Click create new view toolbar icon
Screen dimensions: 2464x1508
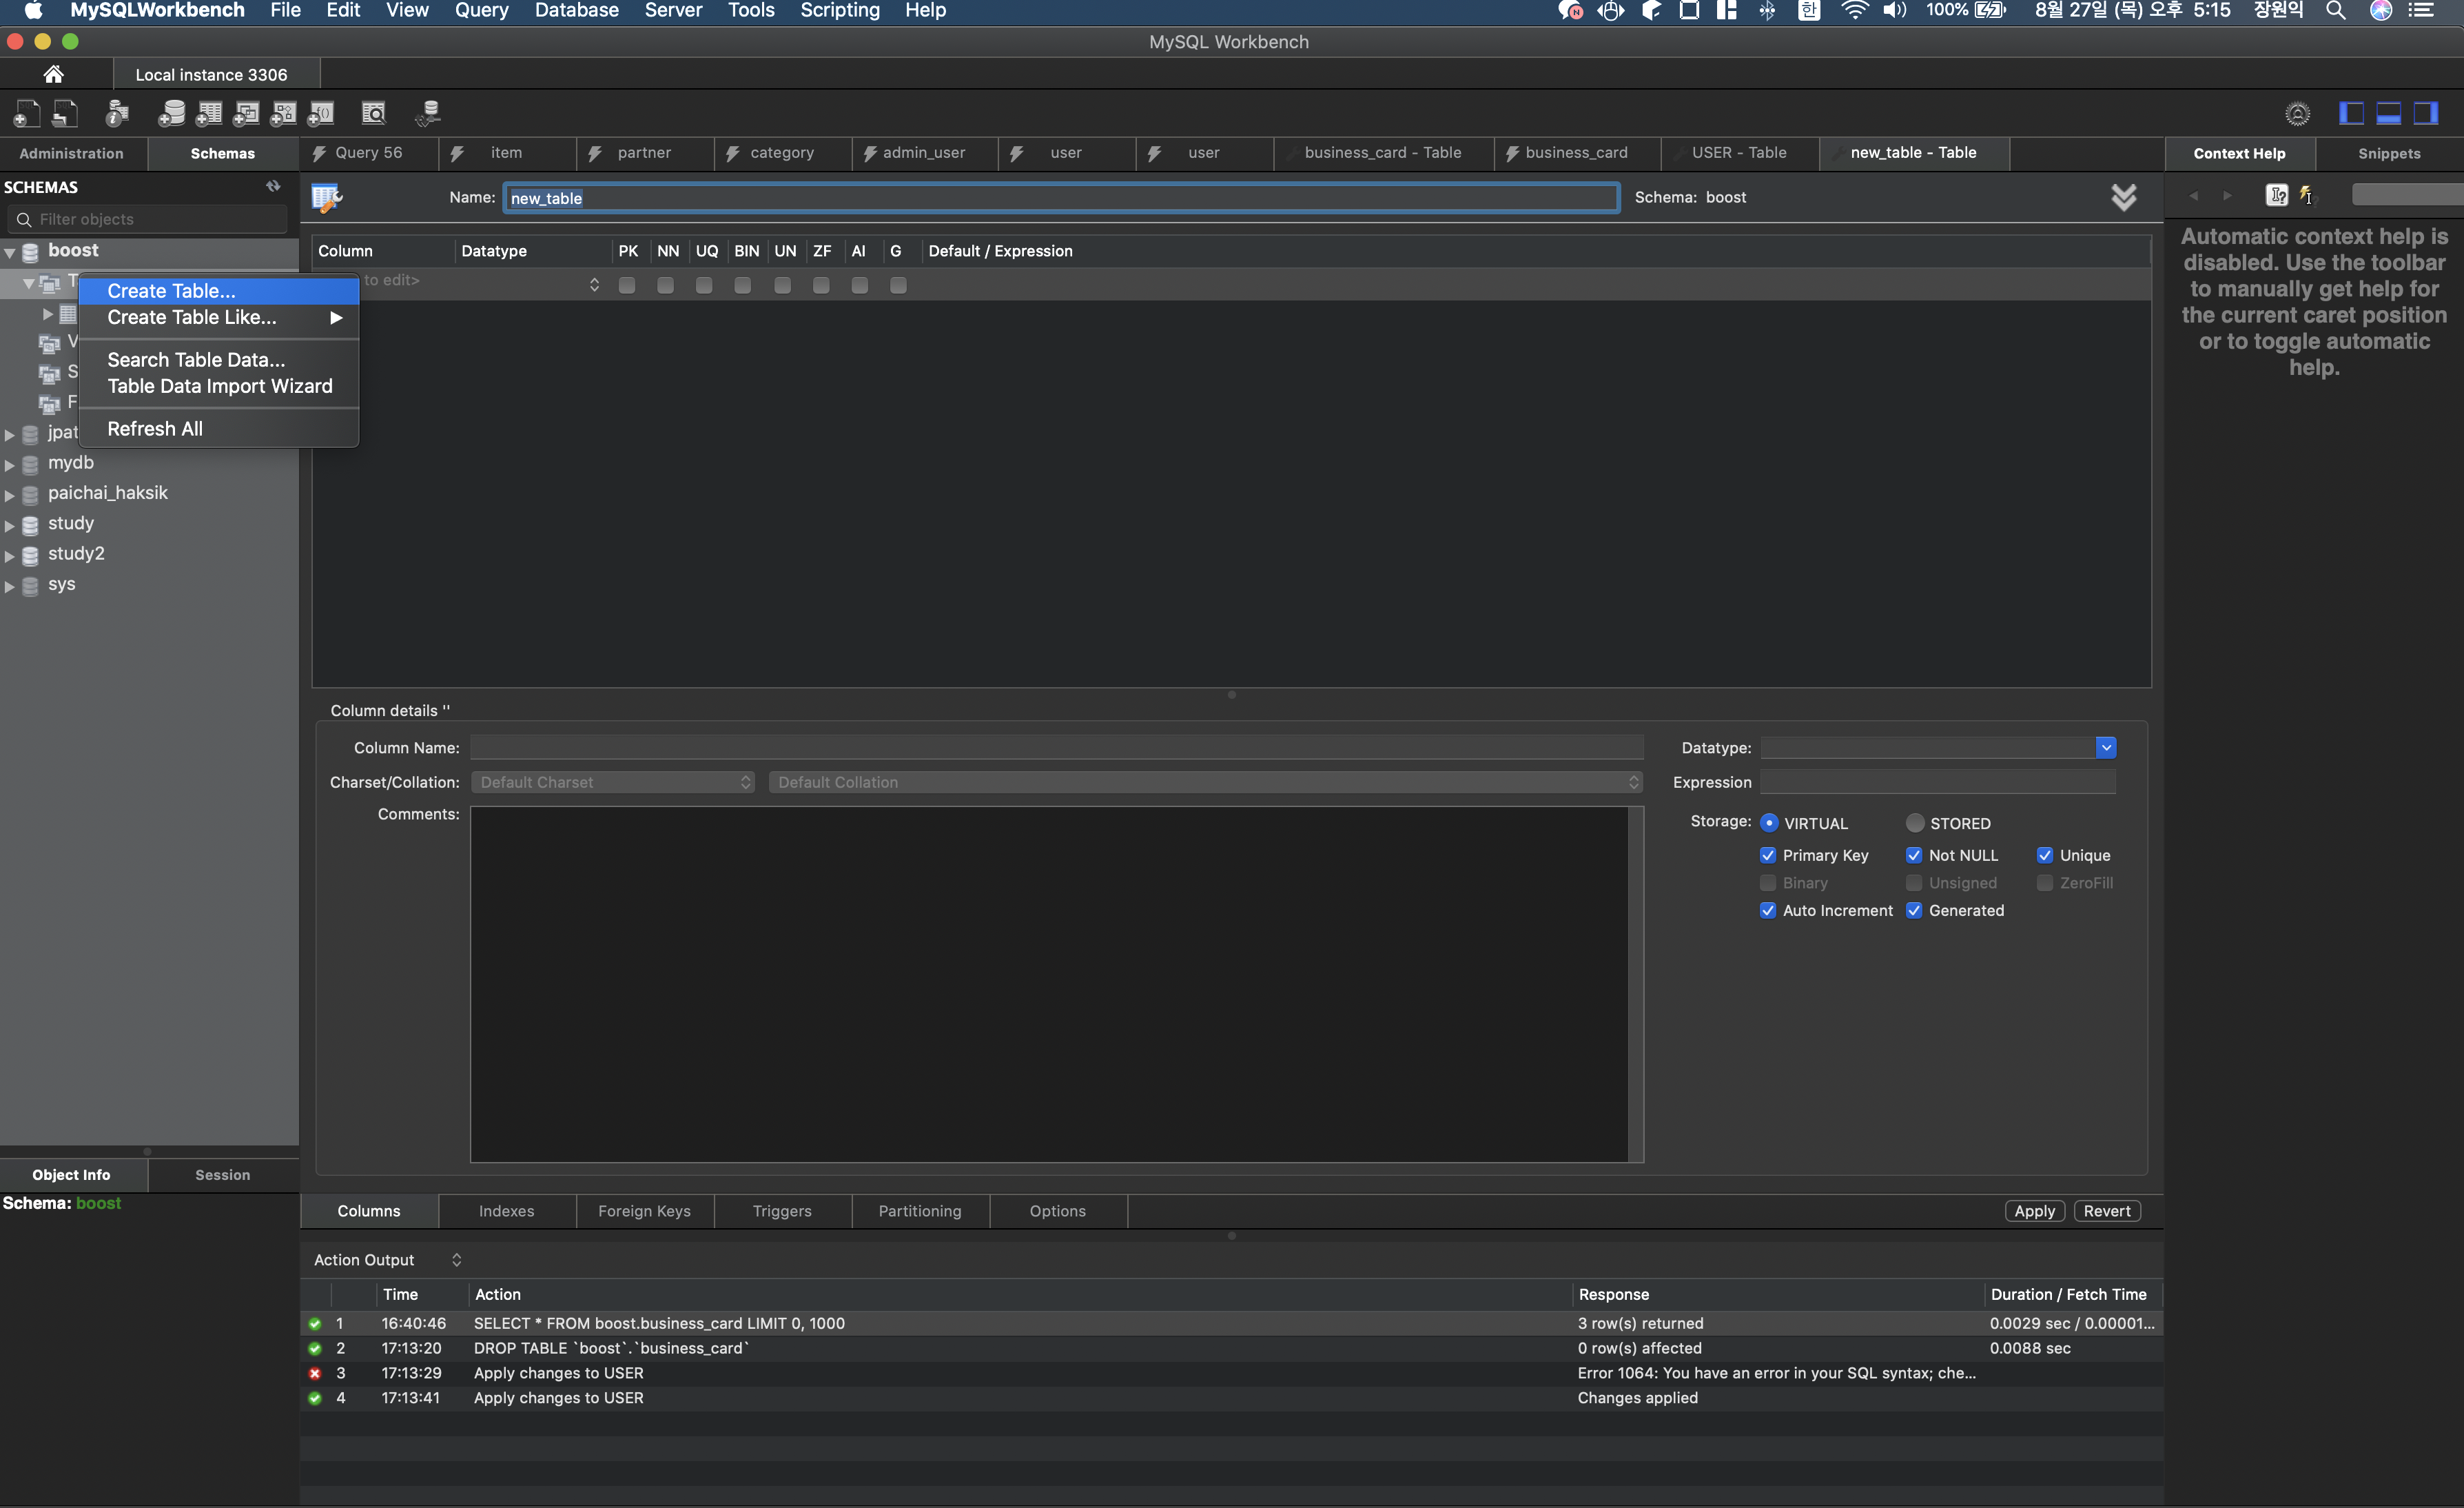pyautogui.click(x=246, y=114)
